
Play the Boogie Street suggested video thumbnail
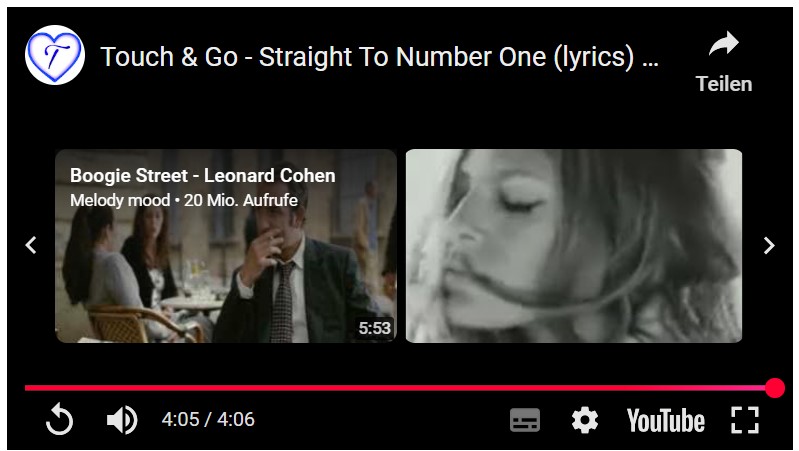[226, 246]
